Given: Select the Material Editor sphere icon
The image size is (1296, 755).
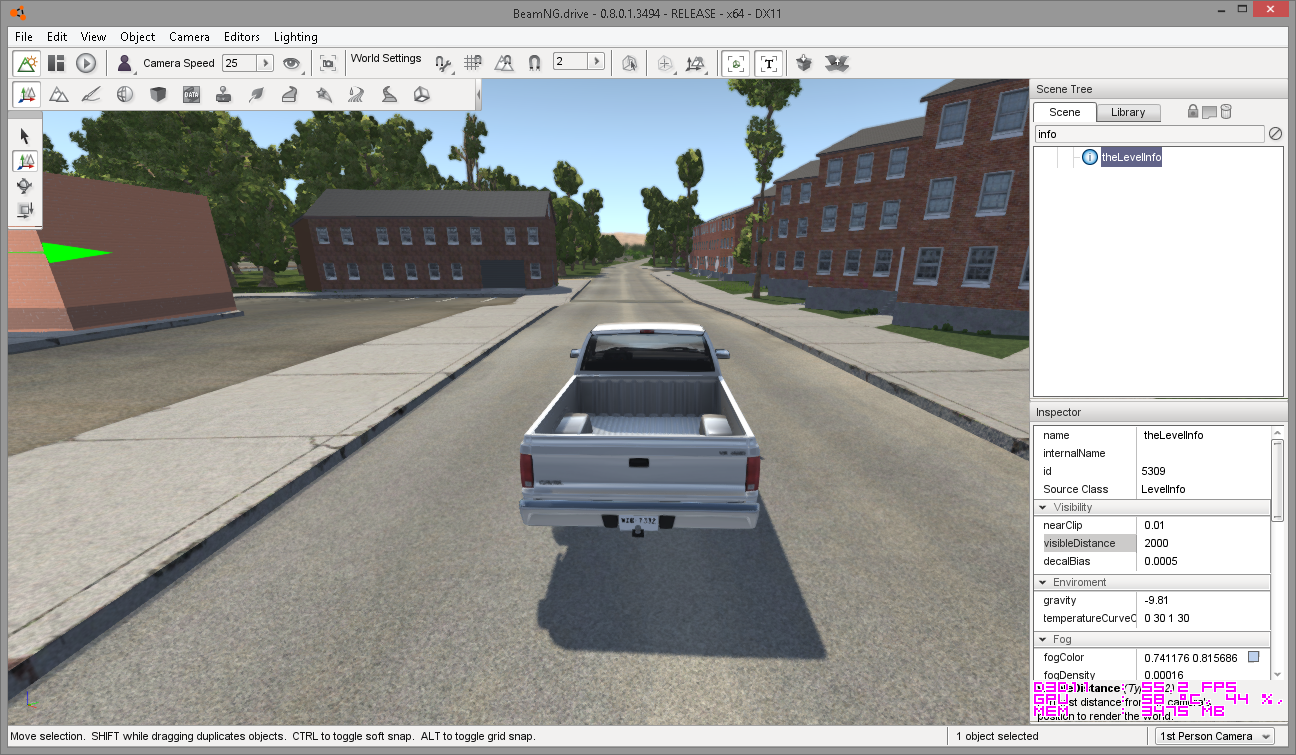Looking at the screenshot, I should pos(125,94).
